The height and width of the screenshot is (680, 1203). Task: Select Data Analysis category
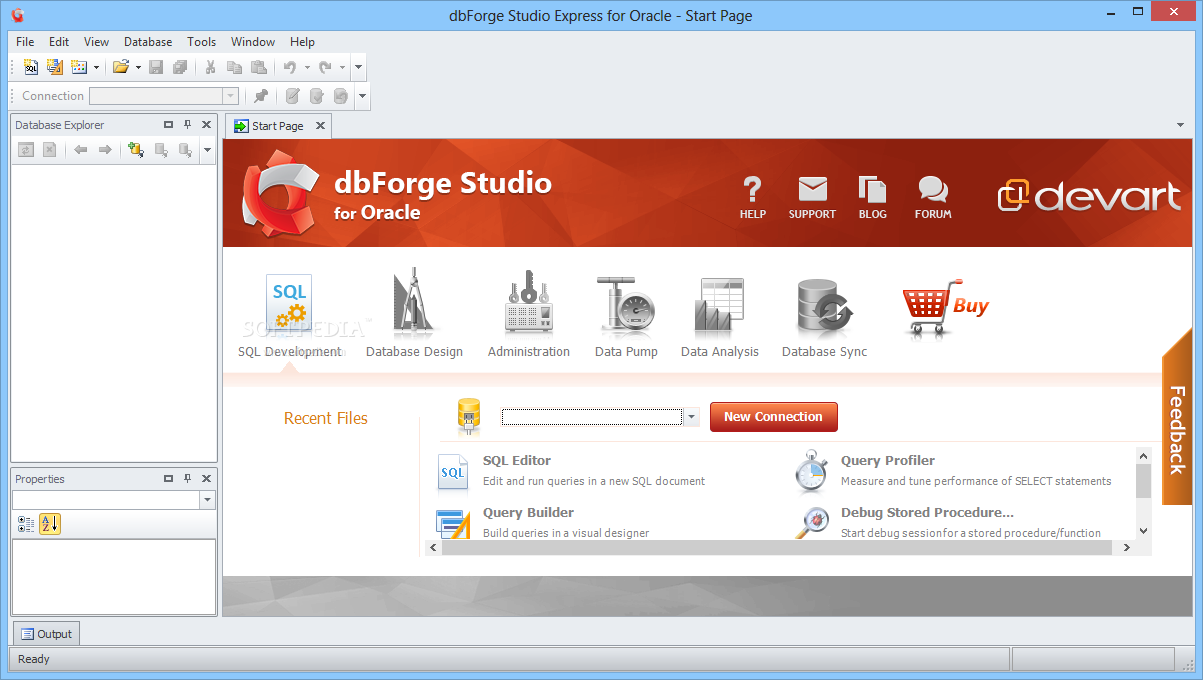(720, 316)
